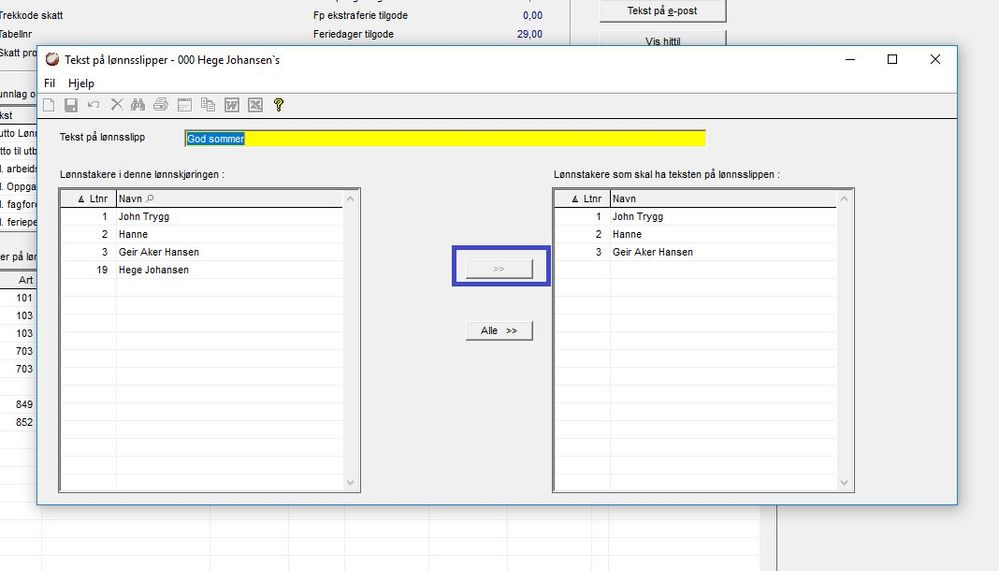The width and height of the screenshot is (999, 571).
Task: Sort right list by Navn column header
Action: tap(723, 199)
